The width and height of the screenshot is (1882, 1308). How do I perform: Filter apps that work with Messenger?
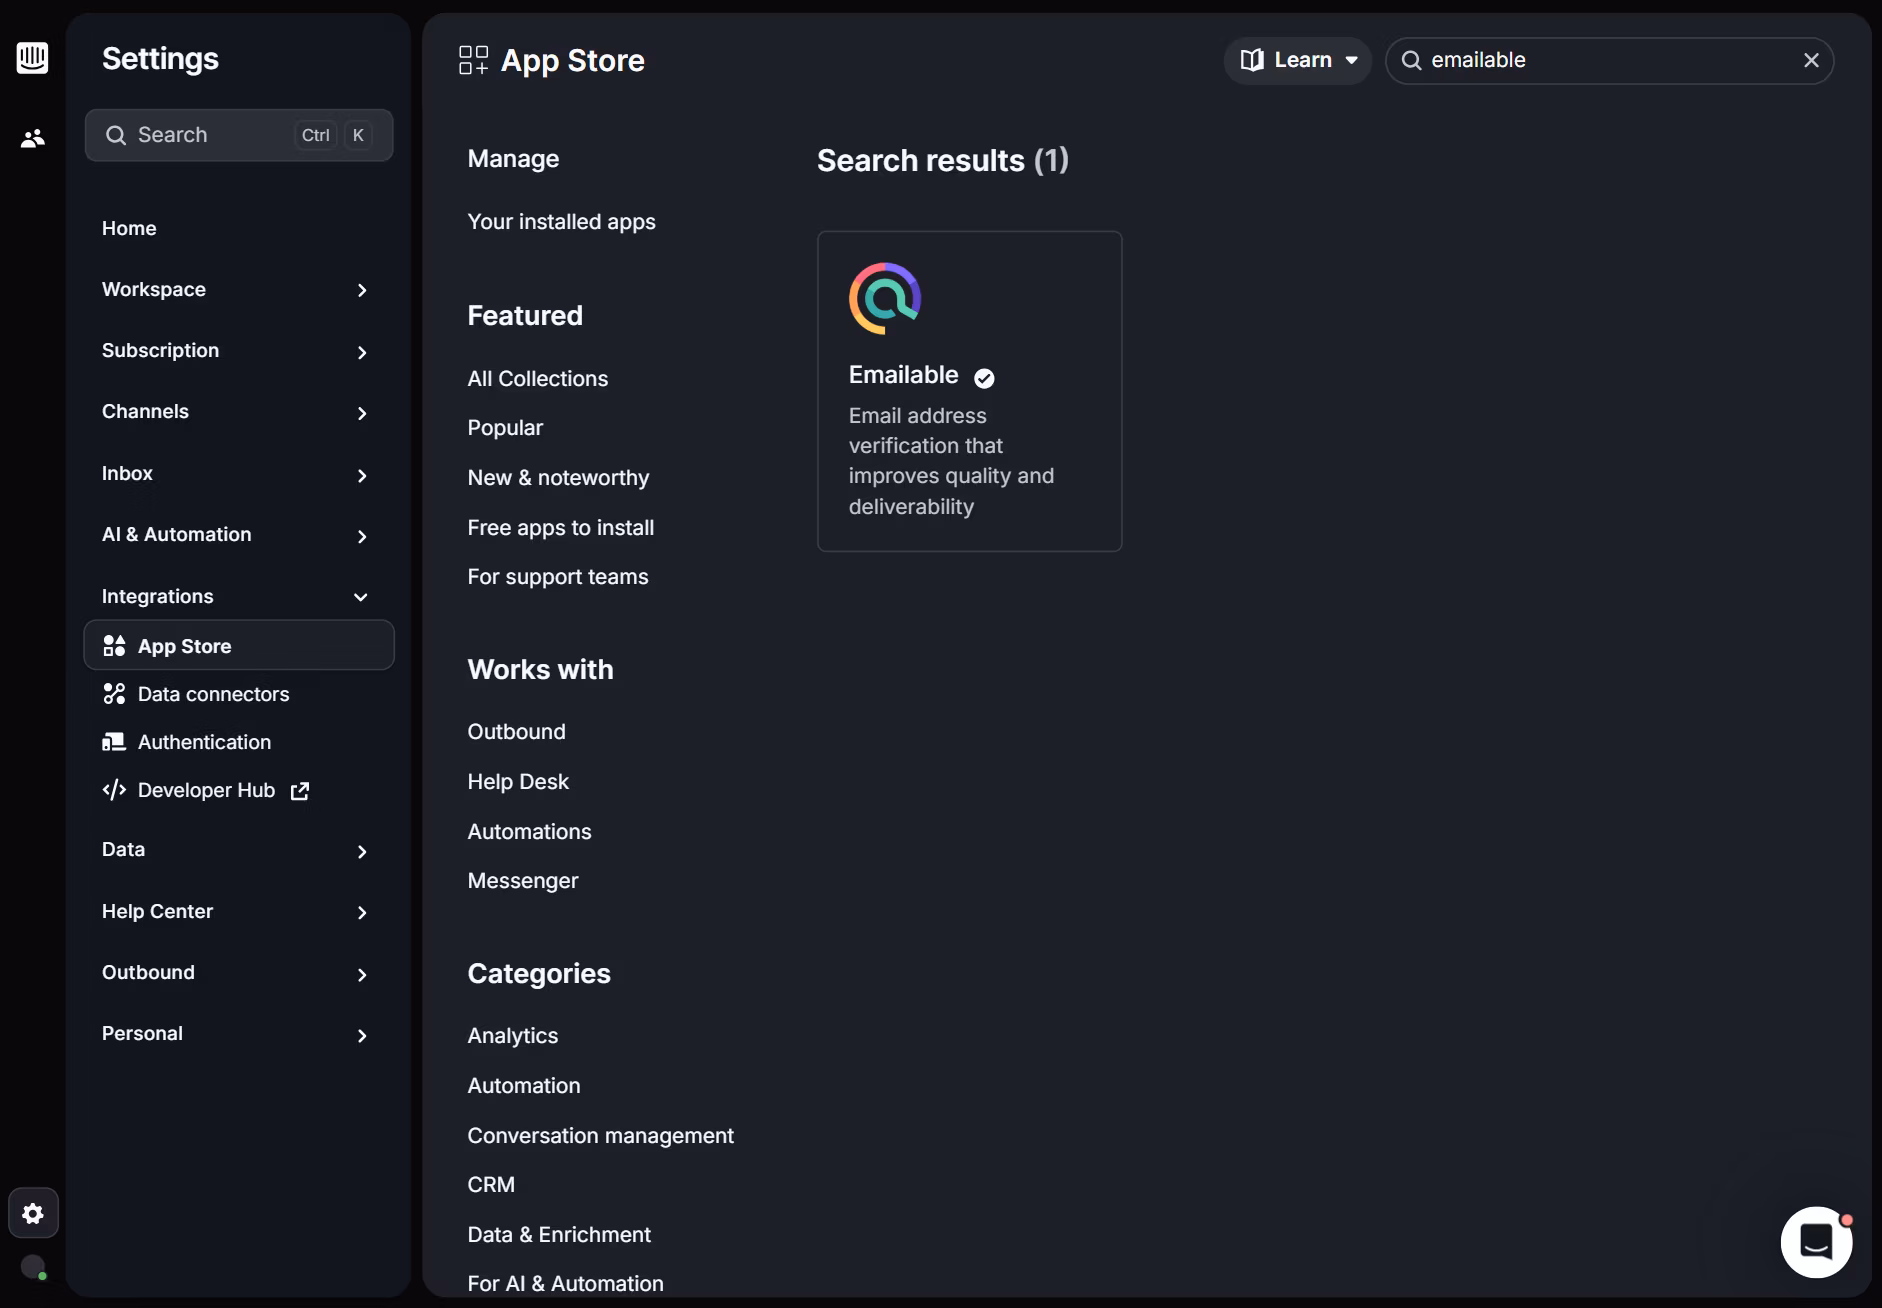(x=522, y=881)
